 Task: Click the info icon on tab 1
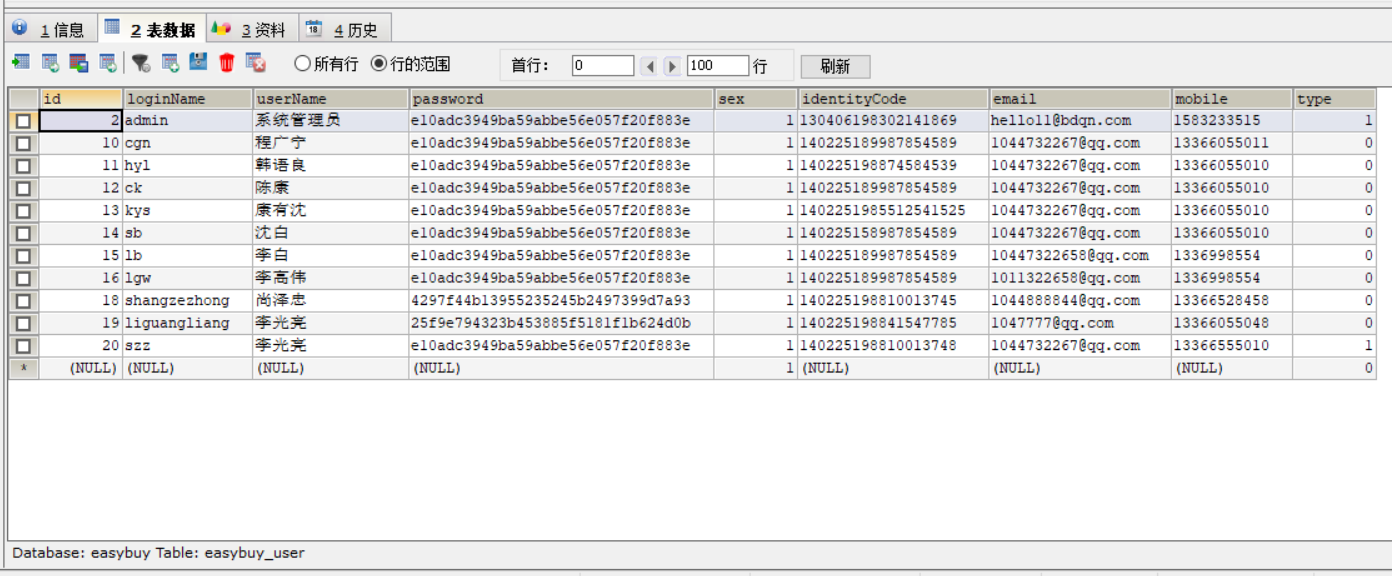(20, 28)
